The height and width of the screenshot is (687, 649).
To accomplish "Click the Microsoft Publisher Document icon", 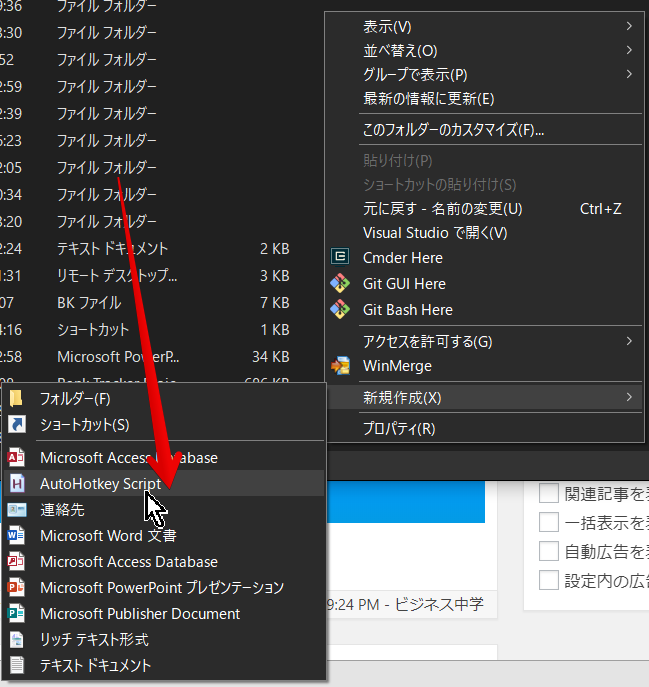I will point(17,614).
